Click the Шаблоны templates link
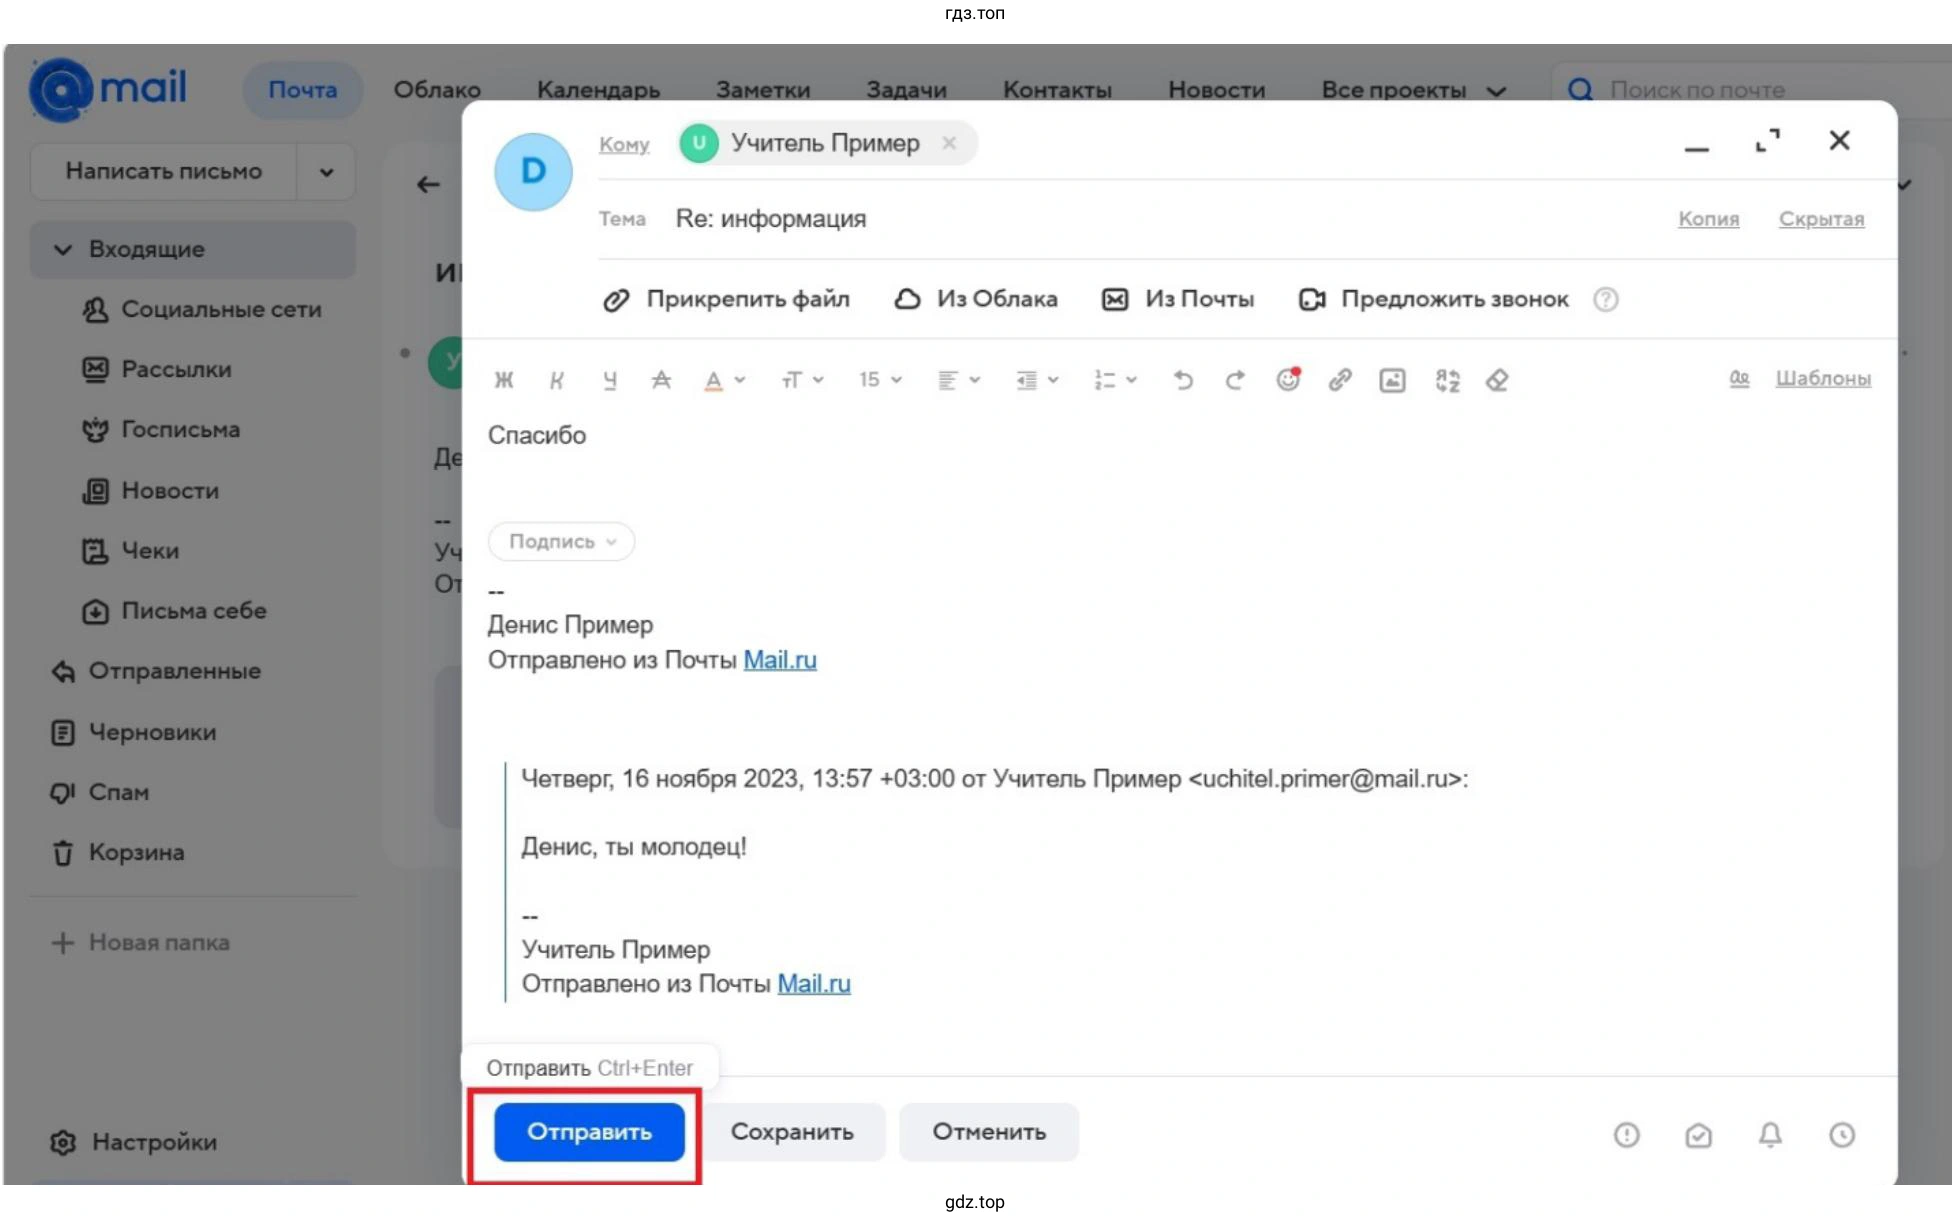This screenshot has height=1222, width=1952. [1822, 378]
